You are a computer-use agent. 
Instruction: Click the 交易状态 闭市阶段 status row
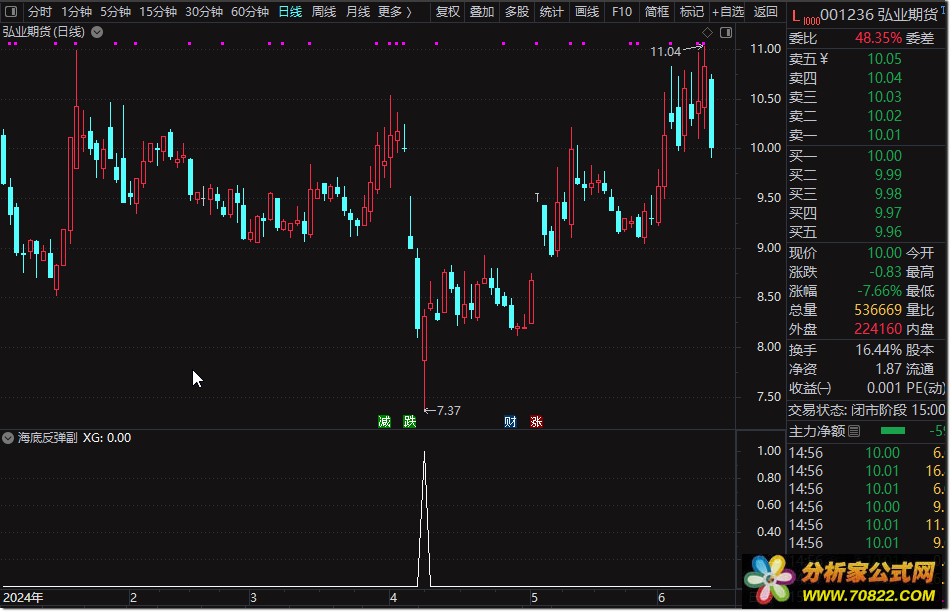866,410
